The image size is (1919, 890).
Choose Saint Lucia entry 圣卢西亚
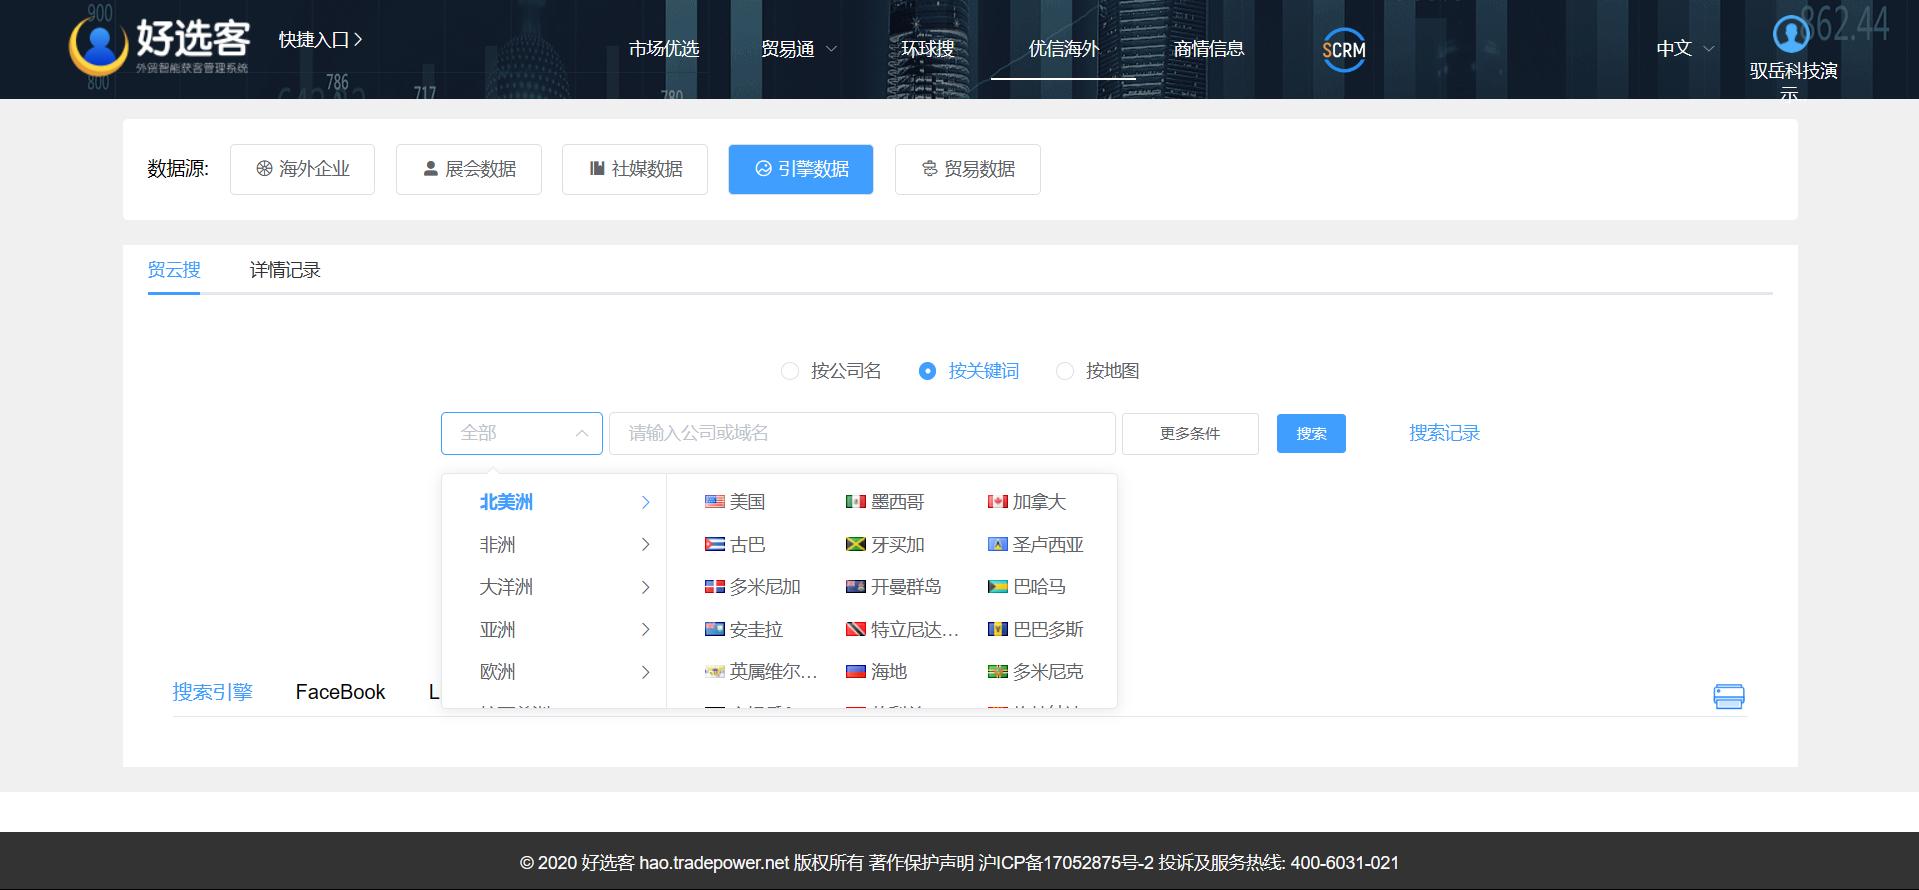pyautogui.click(x=1036, y=545)
